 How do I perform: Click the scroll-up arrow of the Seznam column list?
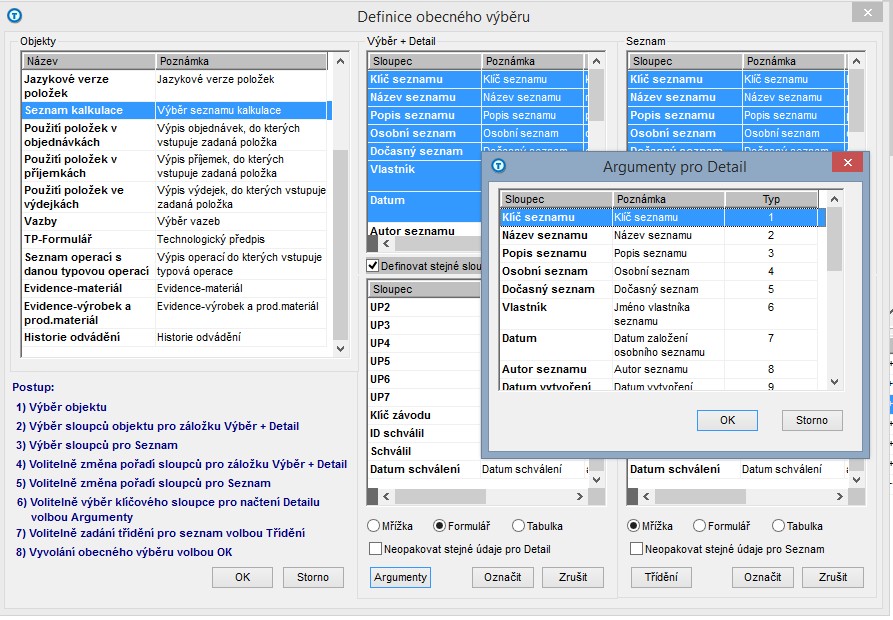(x=856, y=61)
